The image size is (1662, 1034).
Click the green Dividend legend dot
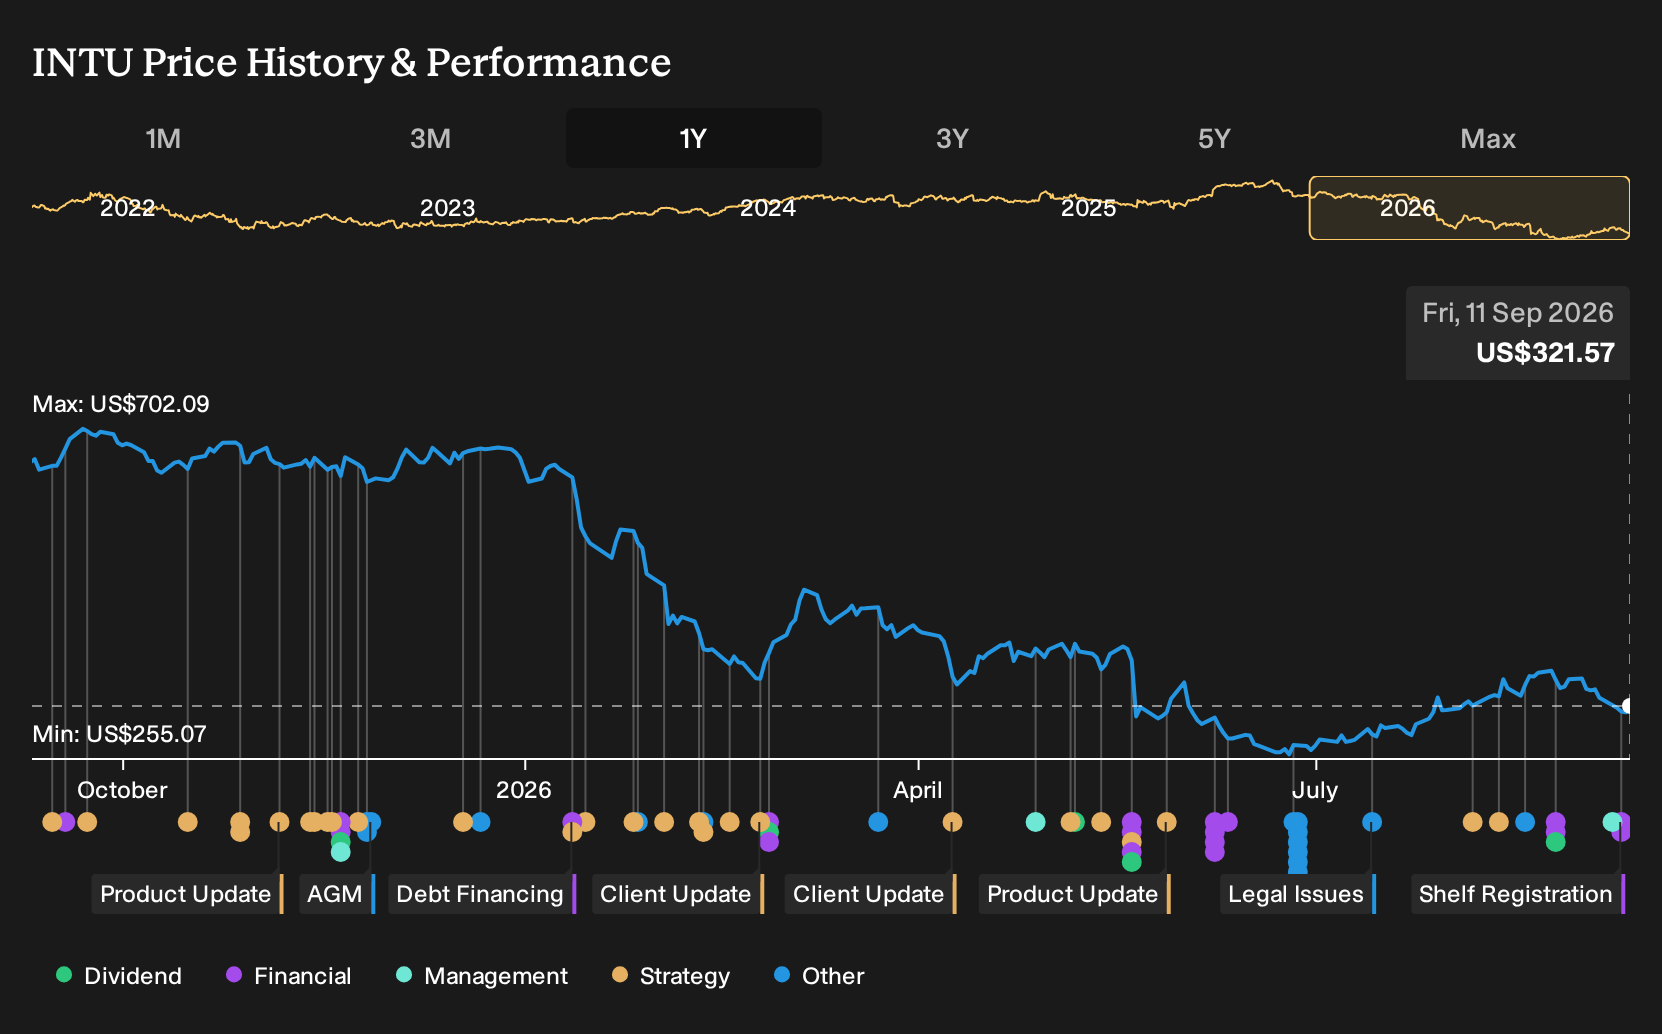[64, 974]
